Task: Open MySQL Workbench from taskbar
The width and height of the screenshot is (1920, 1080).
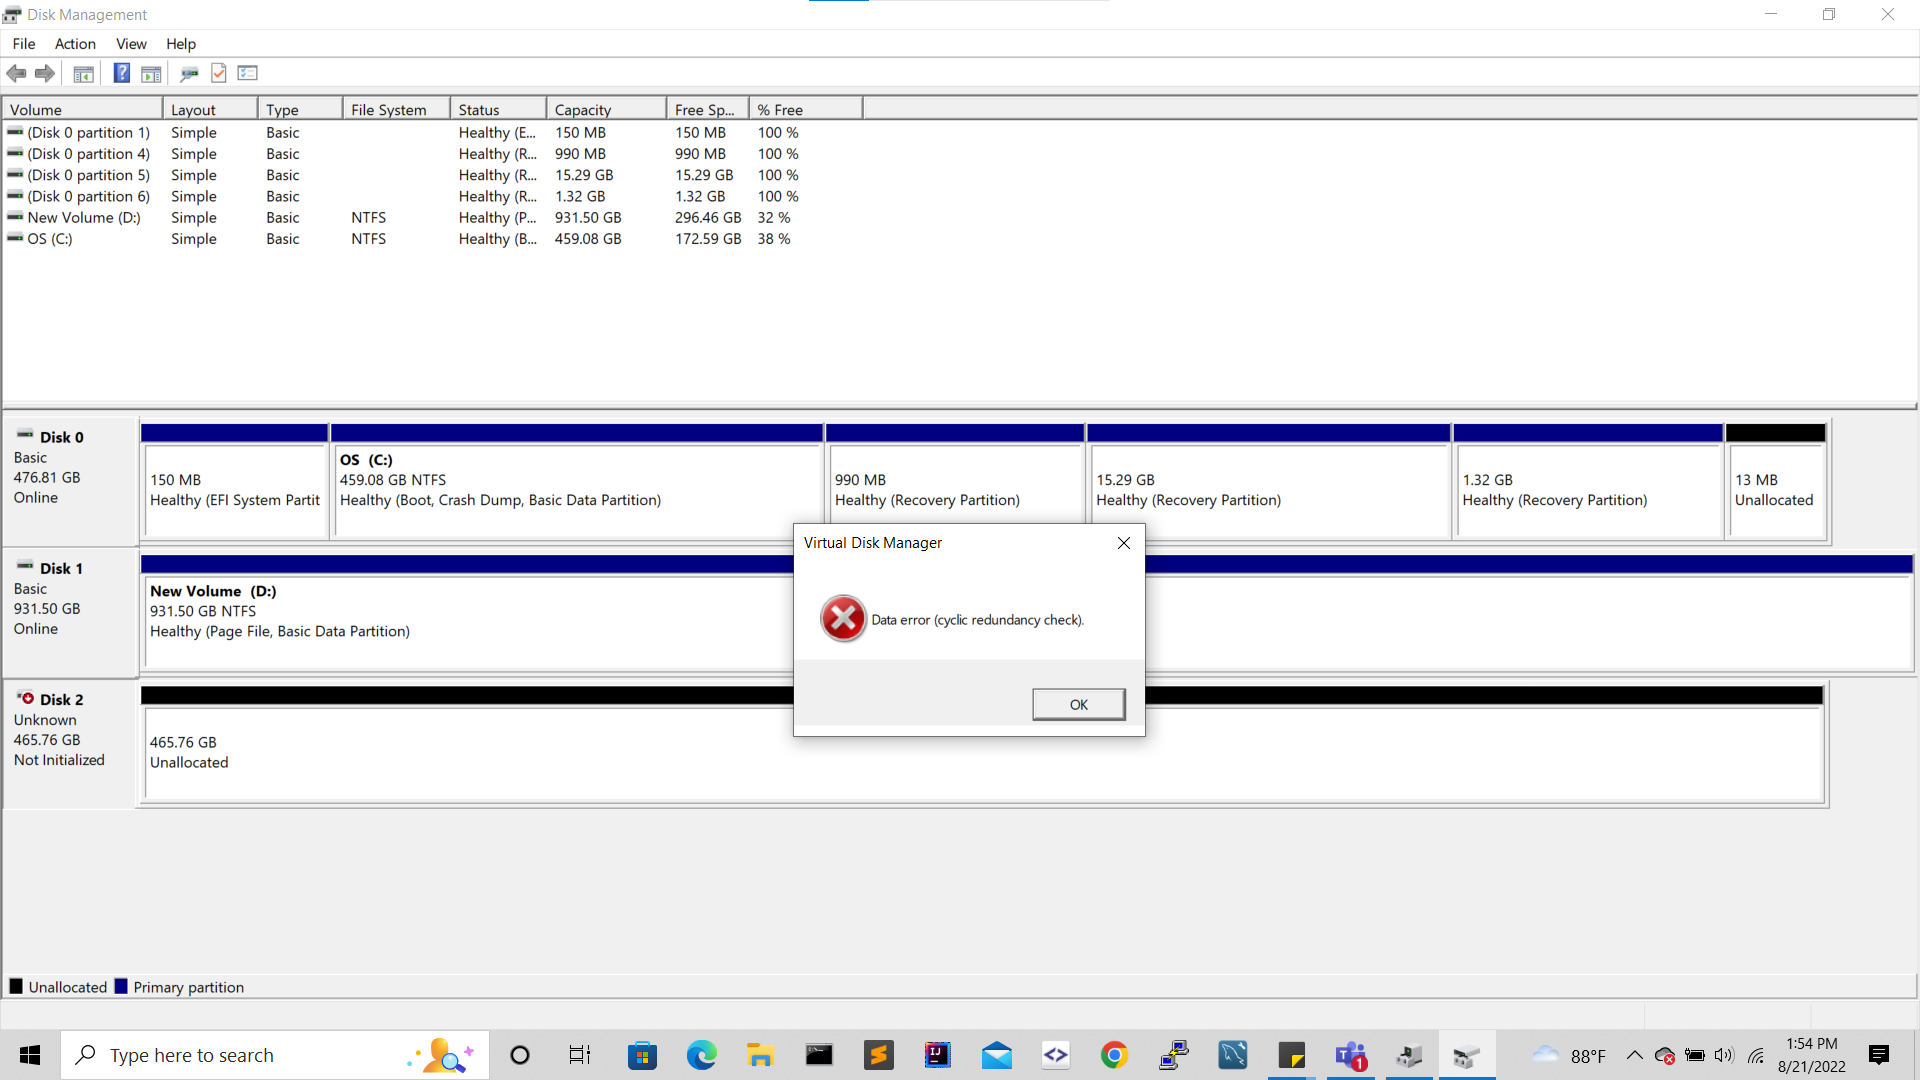Action: (1233, 1055)
